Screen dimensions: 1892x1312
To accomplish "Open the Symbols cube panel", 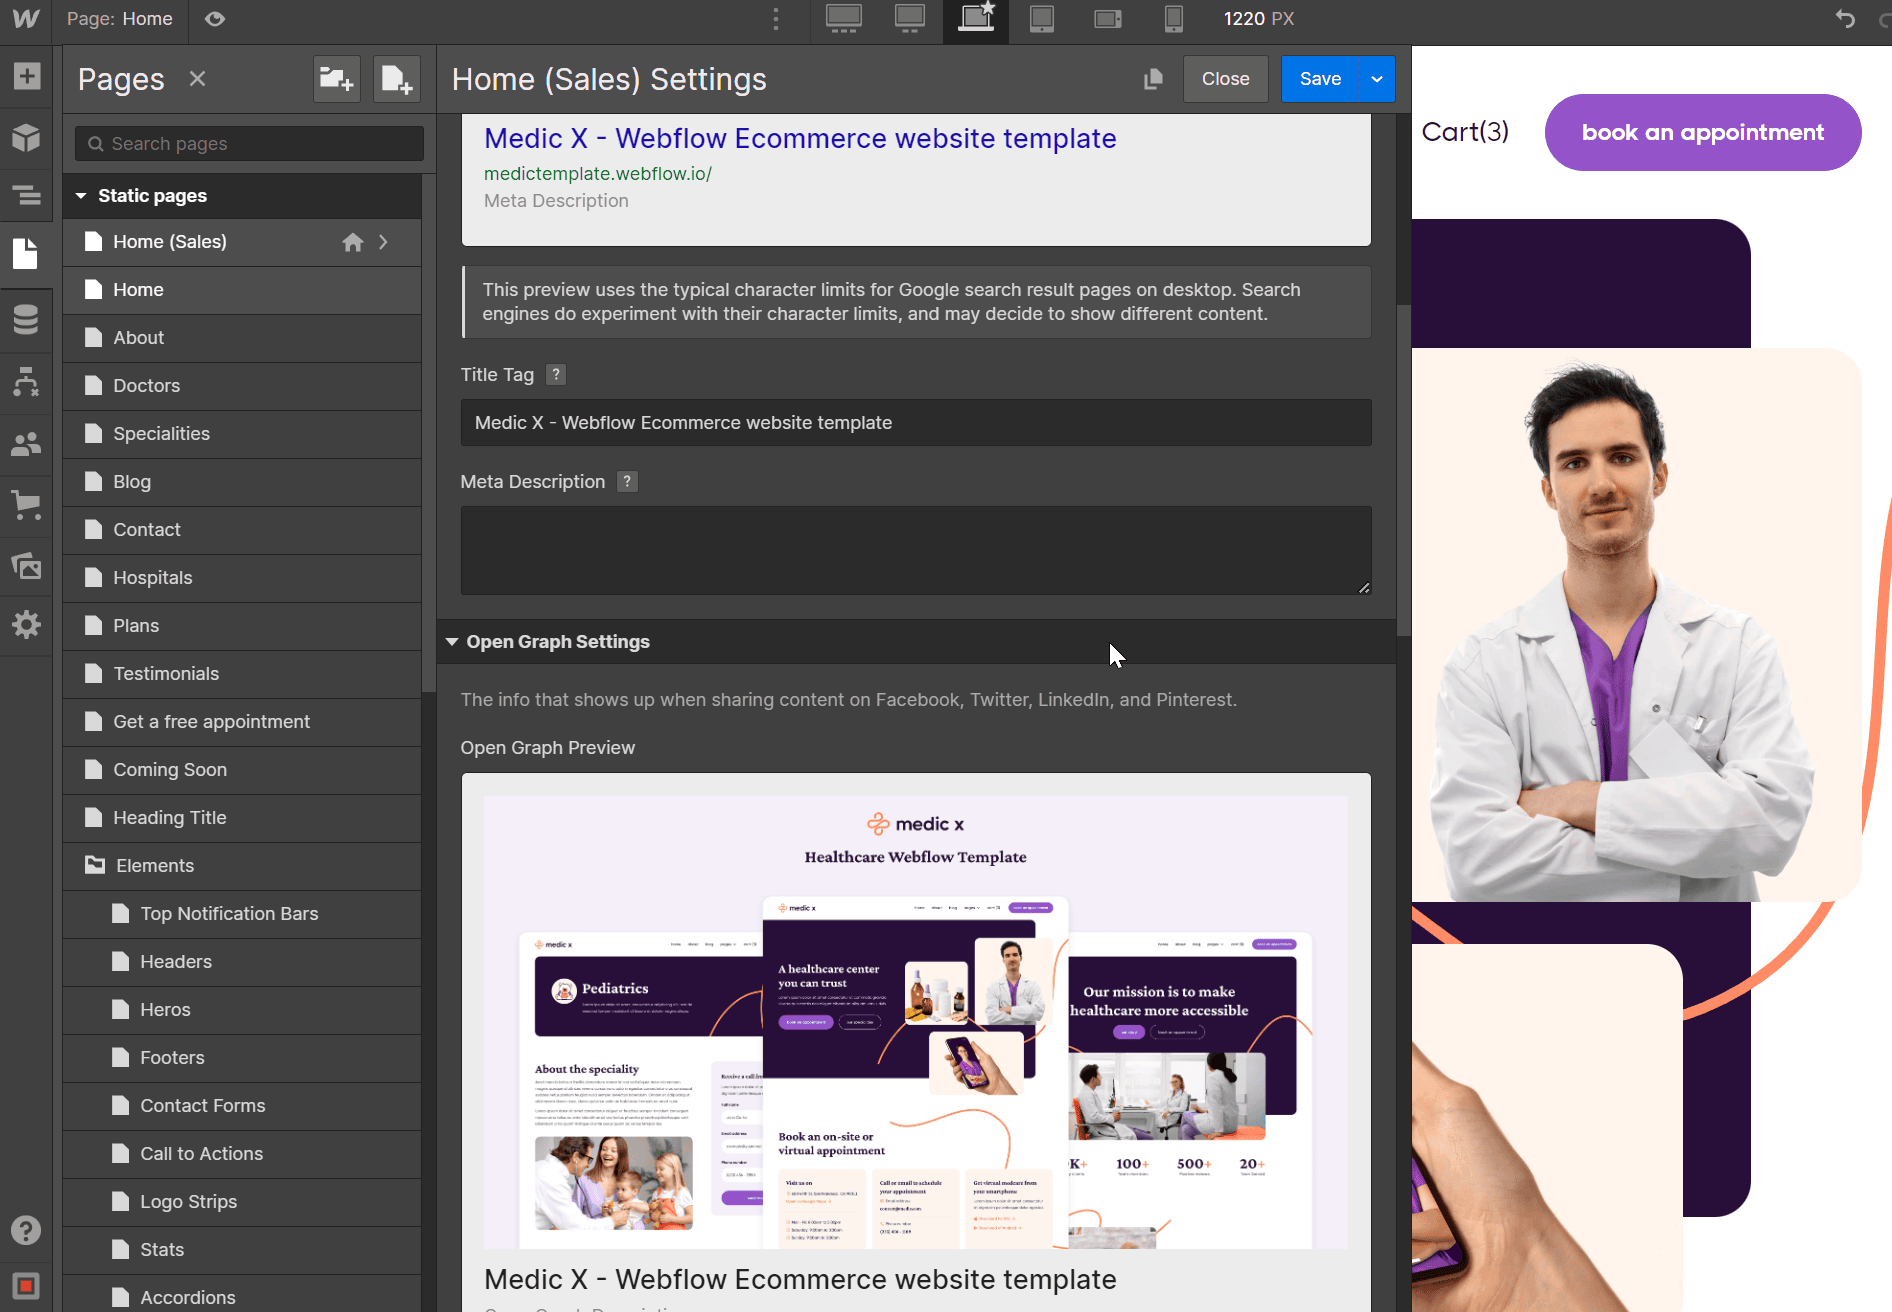I will point(26,137).
